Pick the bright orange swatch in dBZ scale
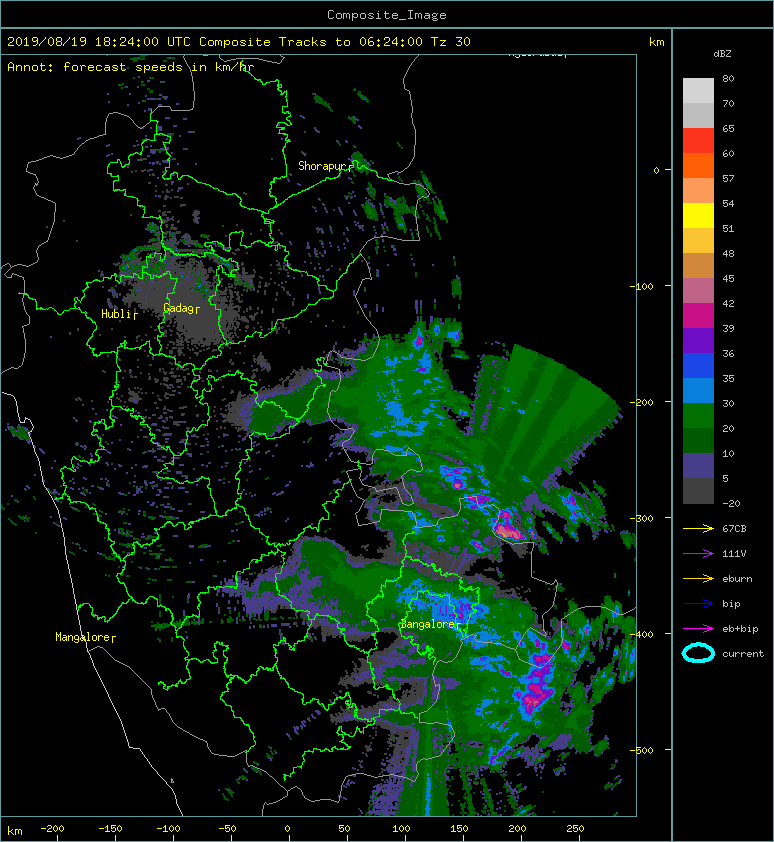 (x=698, y=166)
